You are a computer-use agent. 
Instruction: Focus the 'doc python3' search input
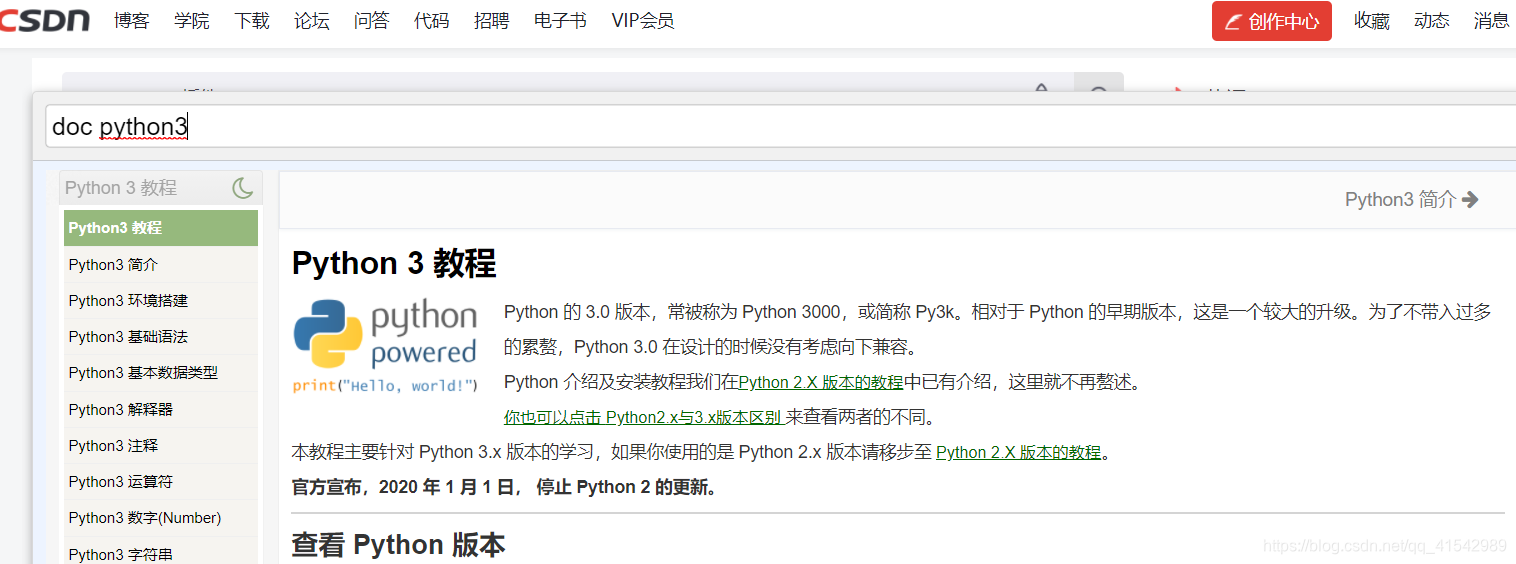[x=780, y=127]
